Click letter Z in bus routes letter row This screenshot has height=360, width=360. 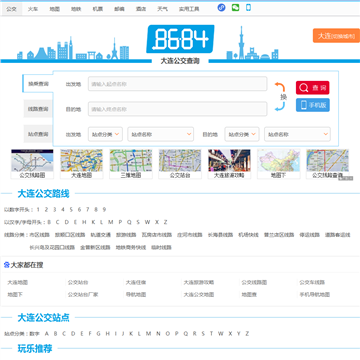[165, 222]
